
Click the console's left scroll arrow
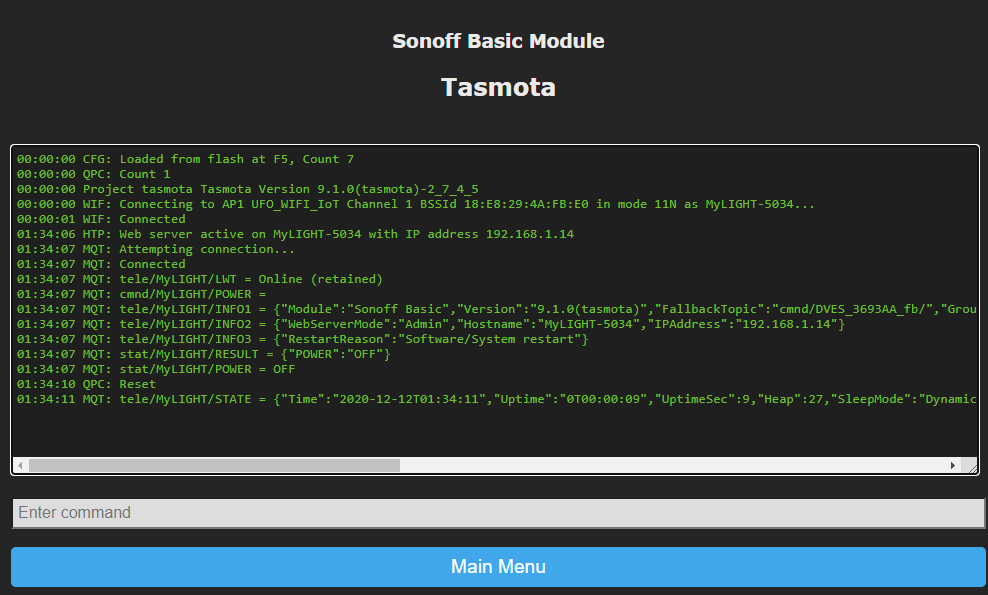[x=20, y=465]
